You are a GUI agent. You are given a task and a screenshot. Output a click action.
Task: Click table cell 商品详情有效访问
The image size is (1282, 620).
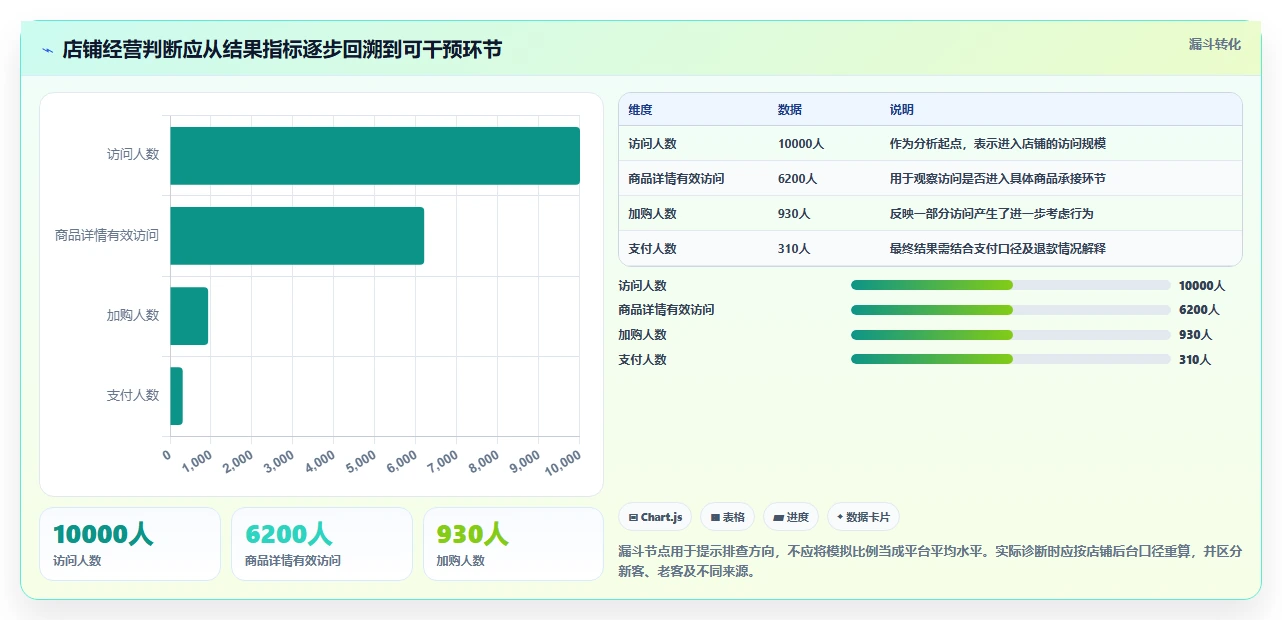pyautogui.click(x=676, y=179)
